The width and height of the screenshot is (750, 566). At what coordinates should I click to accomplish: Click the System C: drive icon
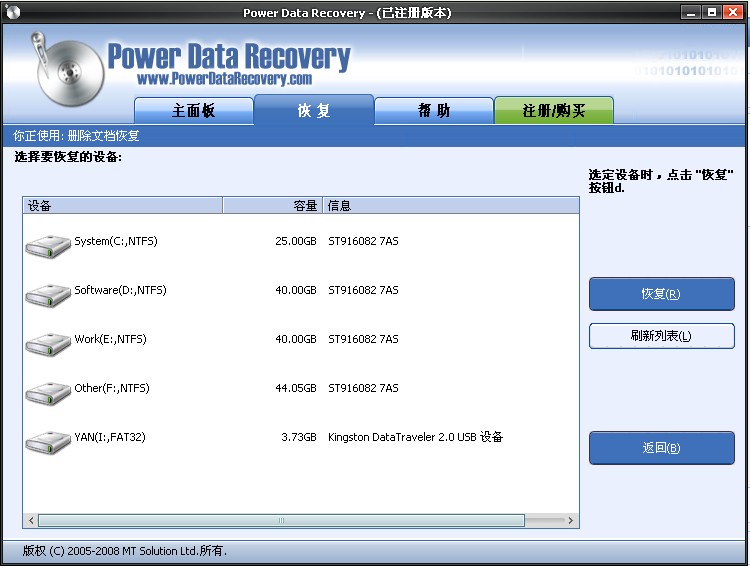click(x=48, y=246)
